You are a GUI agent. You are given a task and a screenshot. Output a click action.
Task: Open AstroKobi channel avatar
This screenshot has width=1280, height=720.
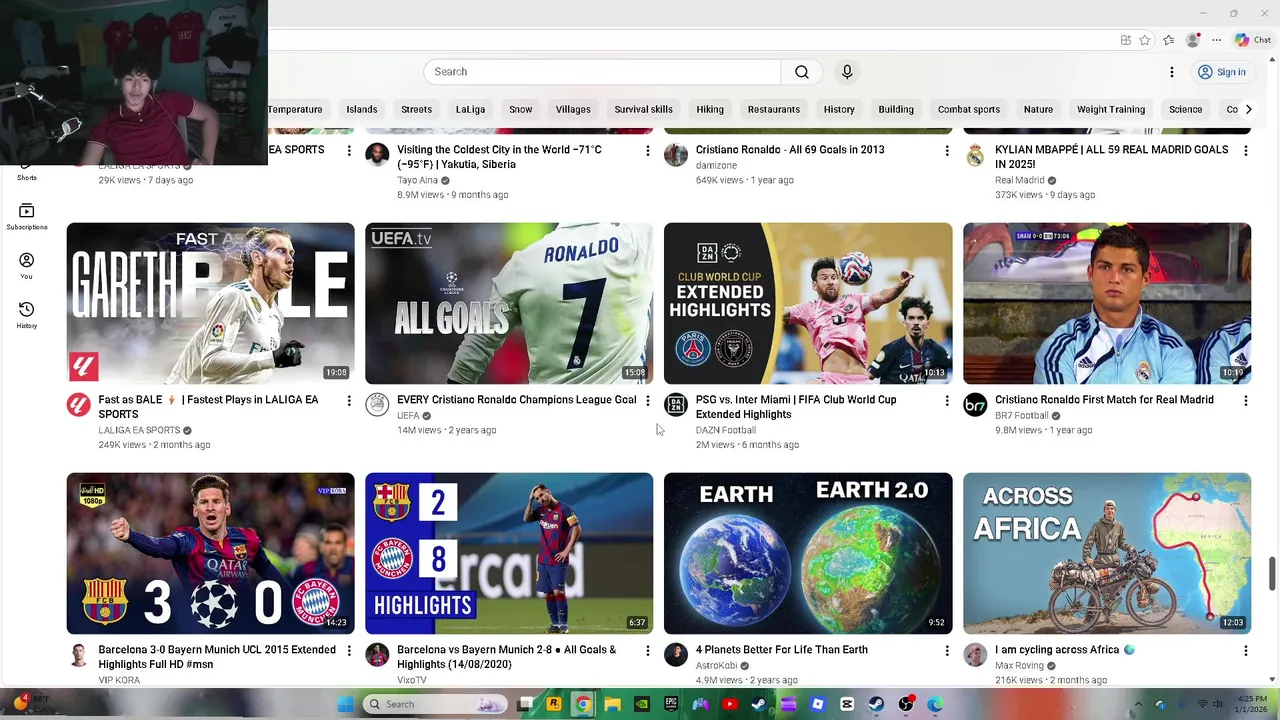[x=676, y=654]
